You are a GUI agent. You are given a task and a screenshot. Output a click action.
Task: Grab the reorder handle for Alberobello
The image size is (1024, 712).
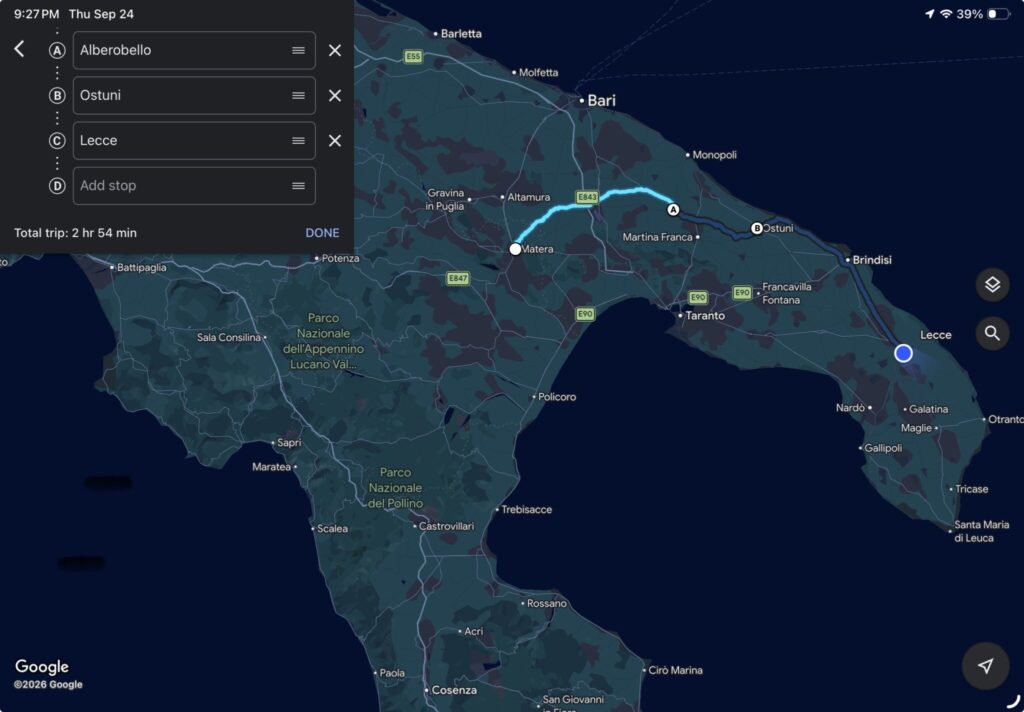298,50
